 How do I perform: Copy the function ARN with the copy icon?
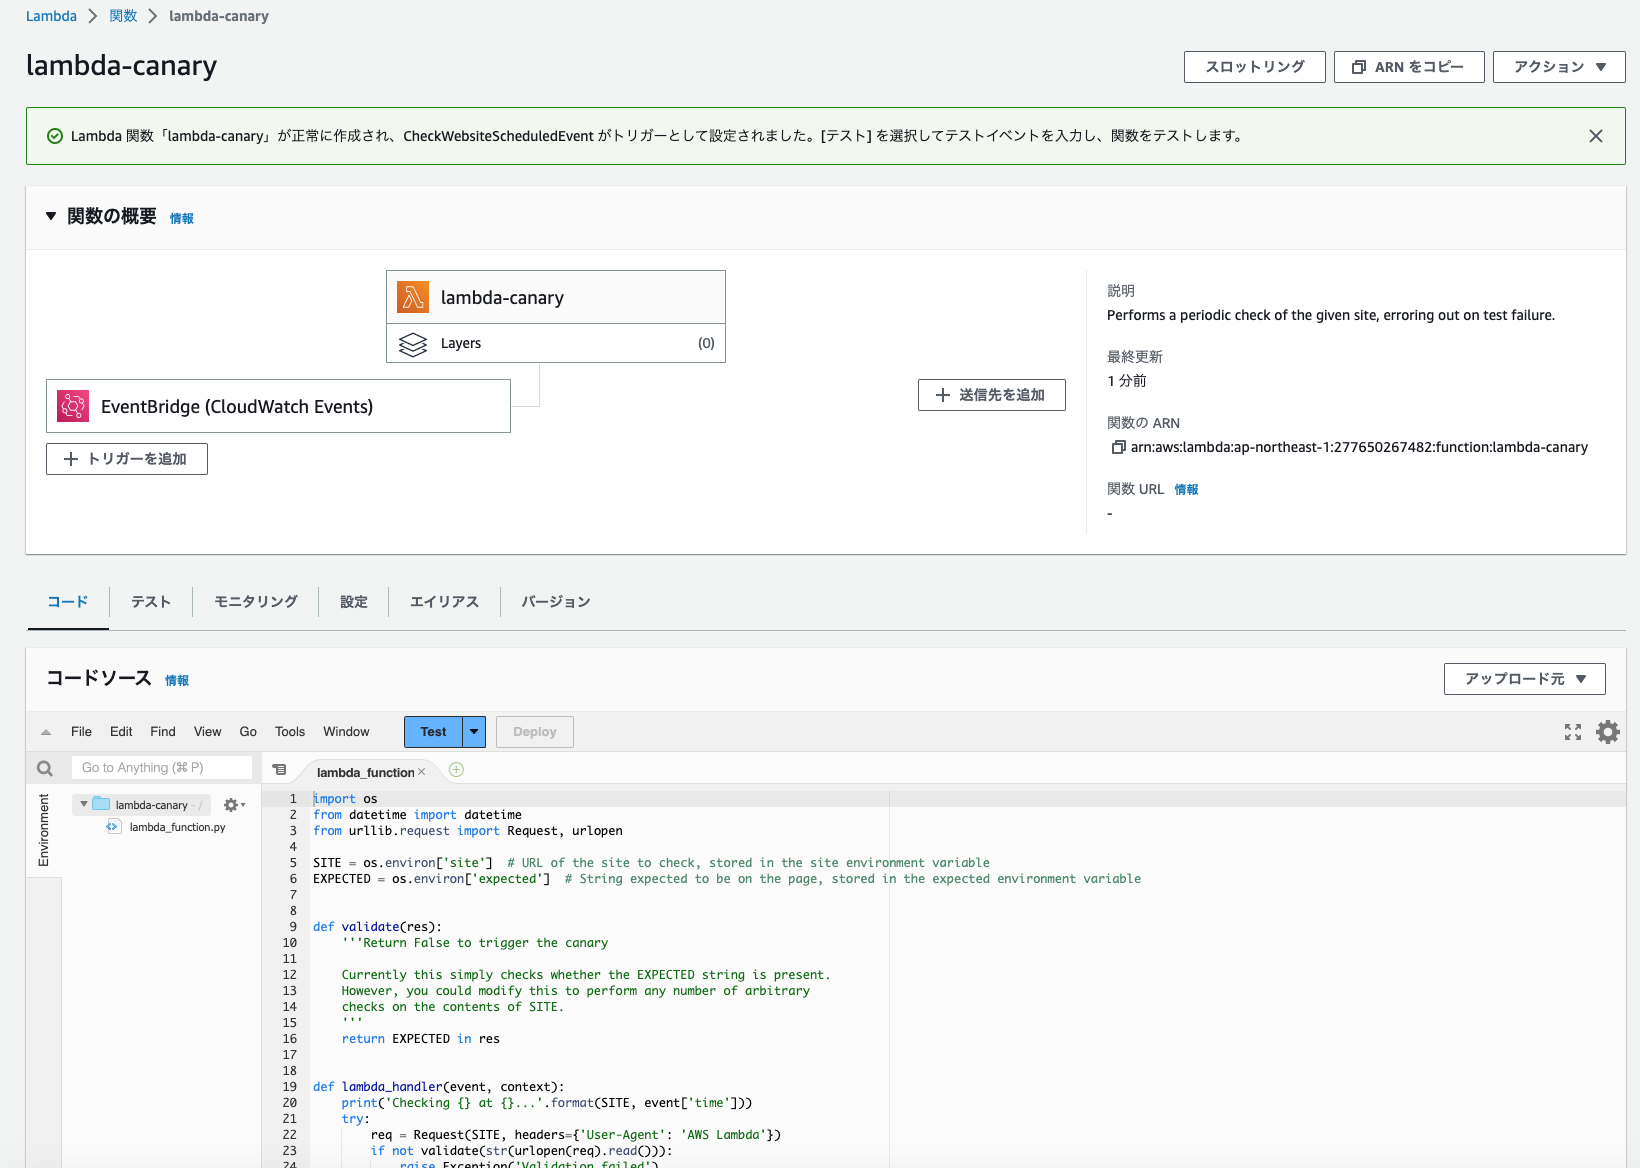[x=1118, y=447]
